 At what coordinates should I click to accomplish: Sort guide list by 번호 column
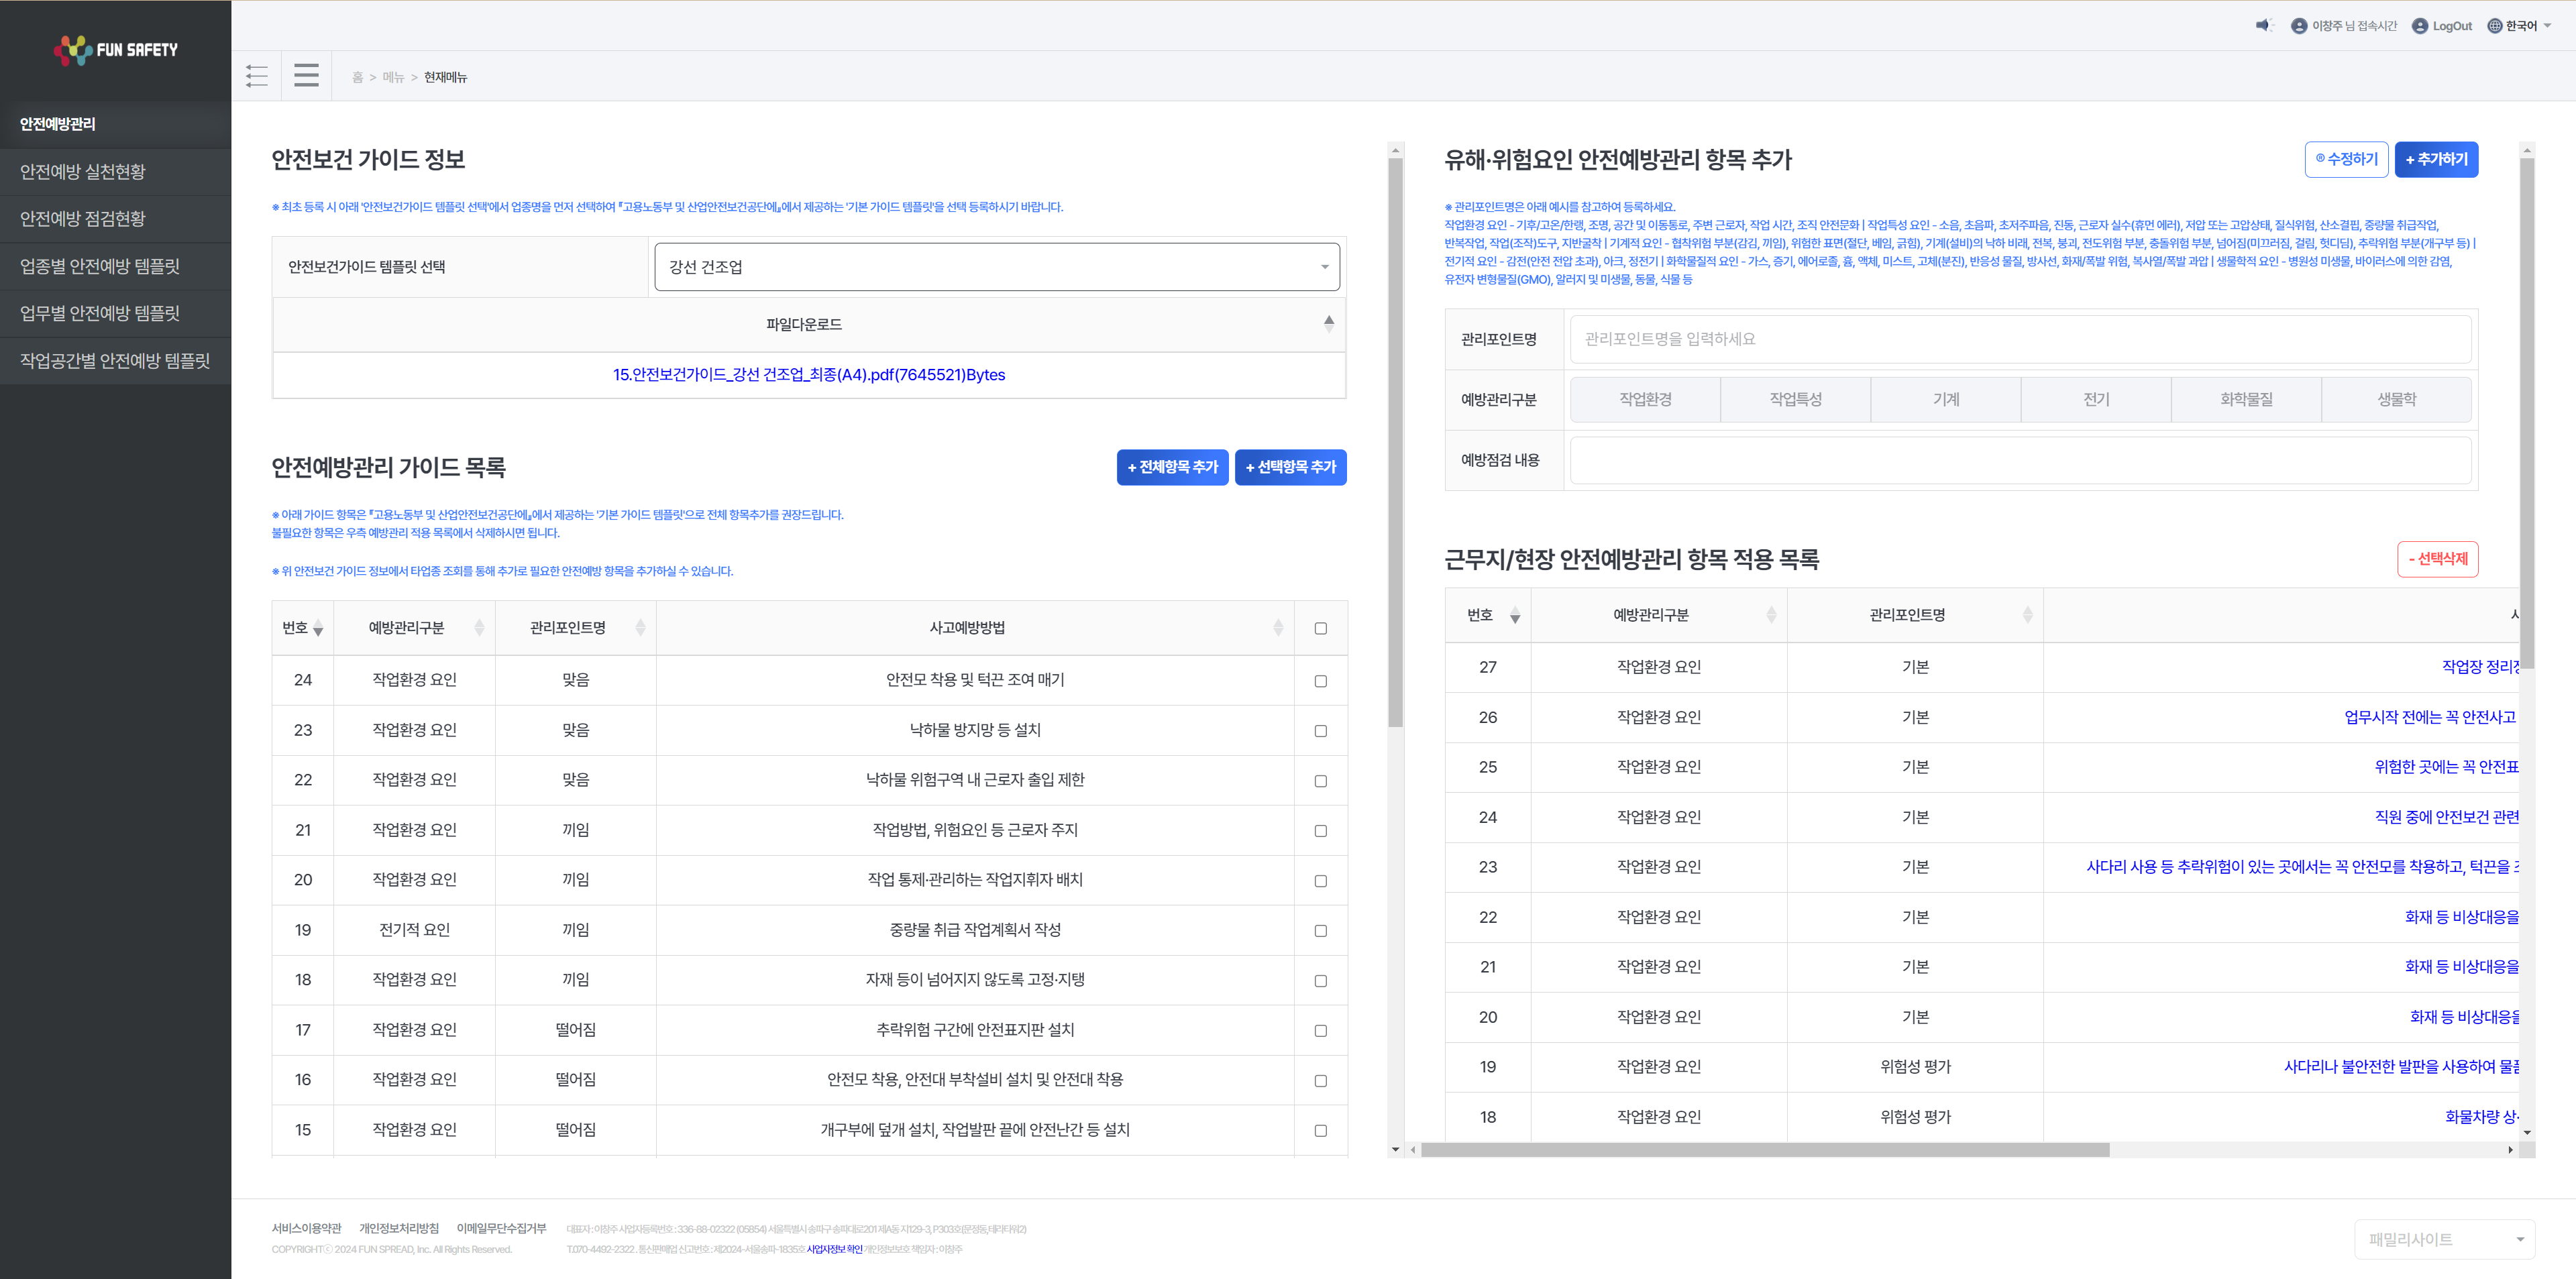tap(318, 628)
